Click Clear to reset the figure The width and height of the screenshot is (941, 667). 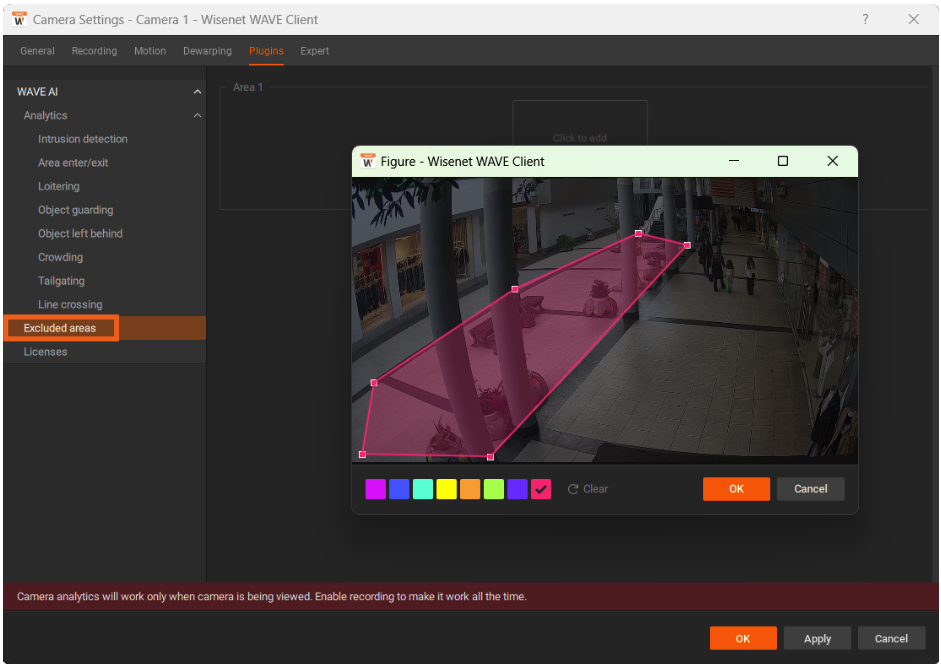[588, 489]
